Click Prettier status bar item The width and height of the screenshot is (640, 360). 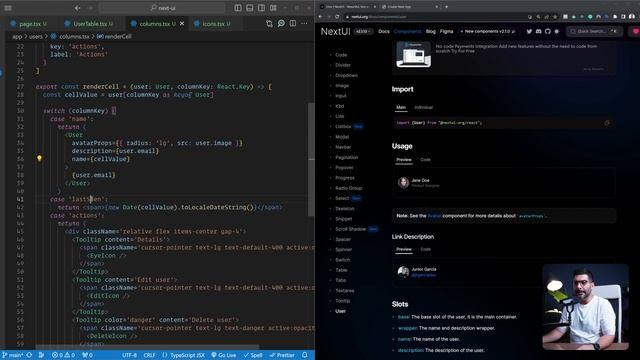(282, 355)
